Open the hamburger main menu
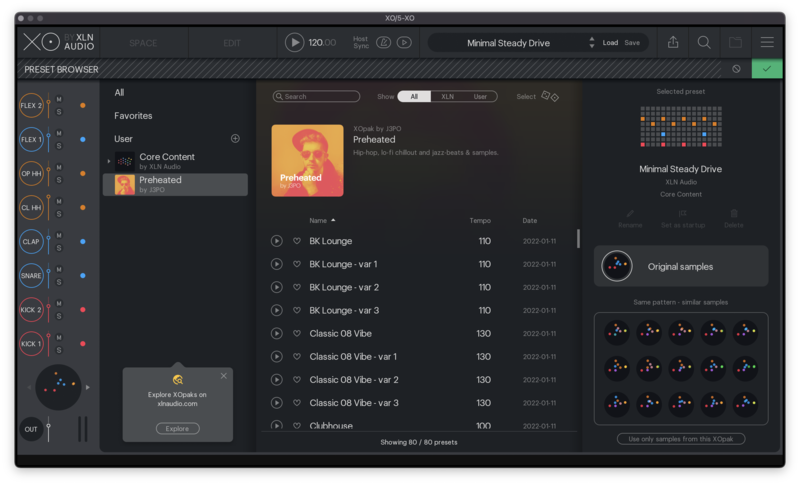800x485 pixels. click(767, 42)
